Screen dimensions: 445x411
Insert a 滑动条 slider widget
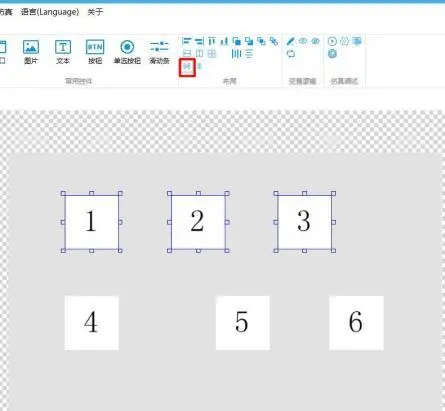click(159, 52)
